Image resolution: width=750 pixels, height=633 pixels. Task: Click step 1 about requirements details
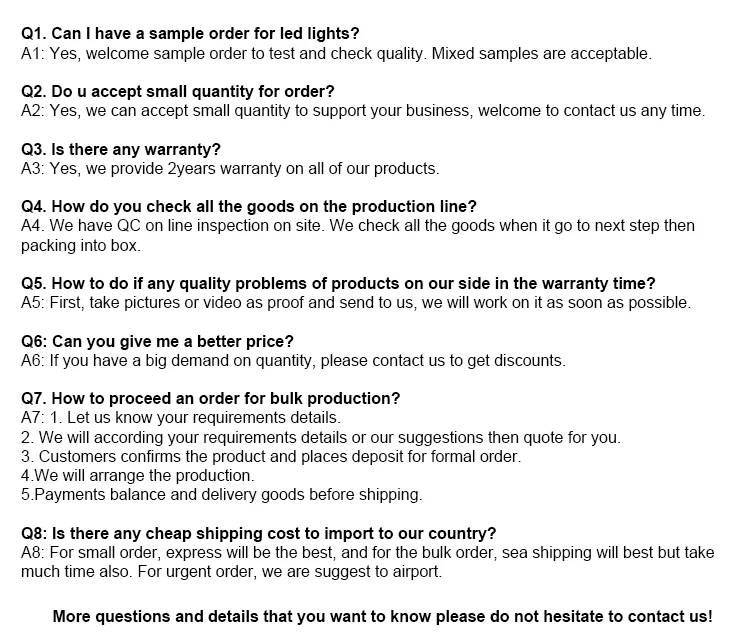[x=181, y=418]
